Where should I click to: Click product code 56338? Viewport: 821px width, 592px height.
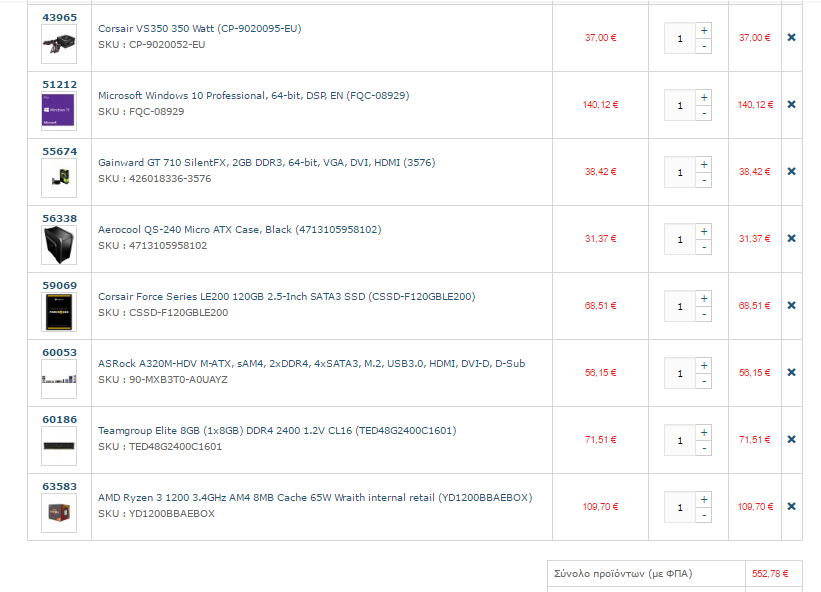(x=60, y=219)
